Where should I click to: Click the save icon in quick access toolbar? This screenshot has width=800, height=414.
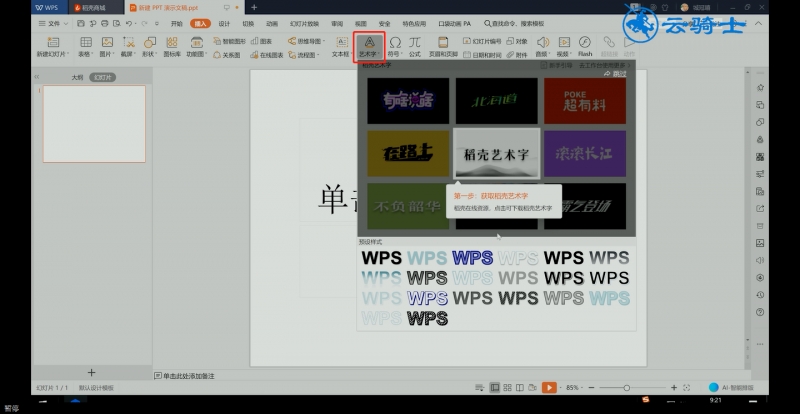click(81, 23)
